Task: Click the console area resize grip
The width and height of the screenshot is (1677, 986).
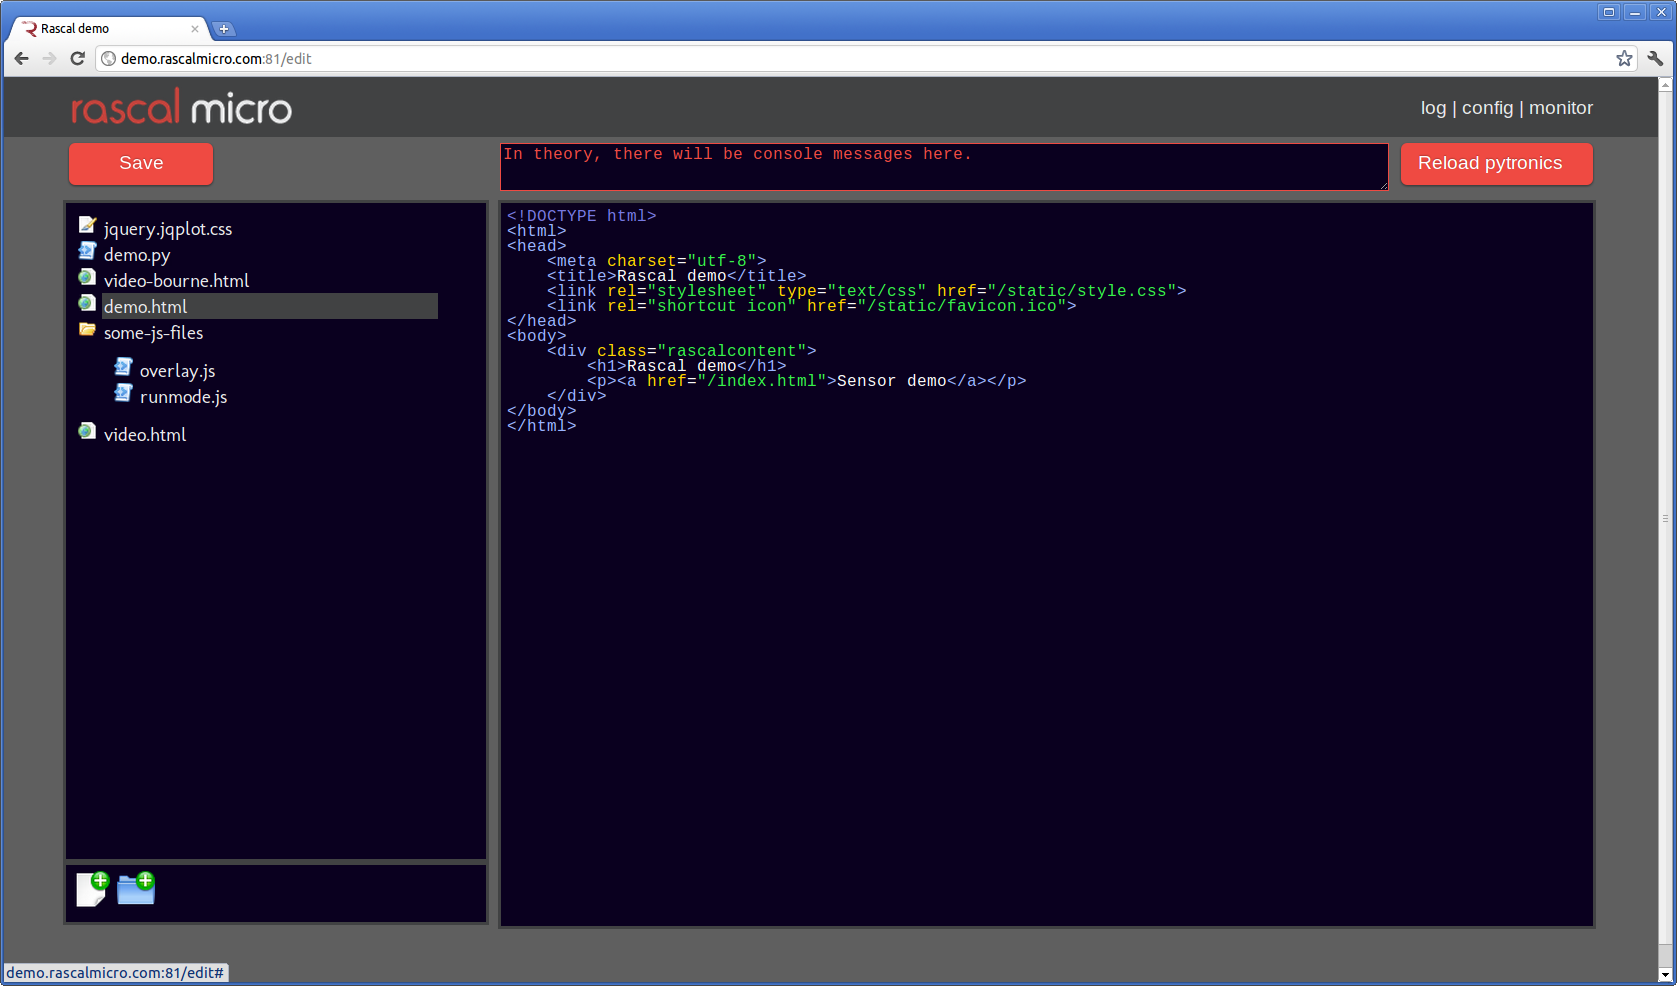Action: 1384,185
